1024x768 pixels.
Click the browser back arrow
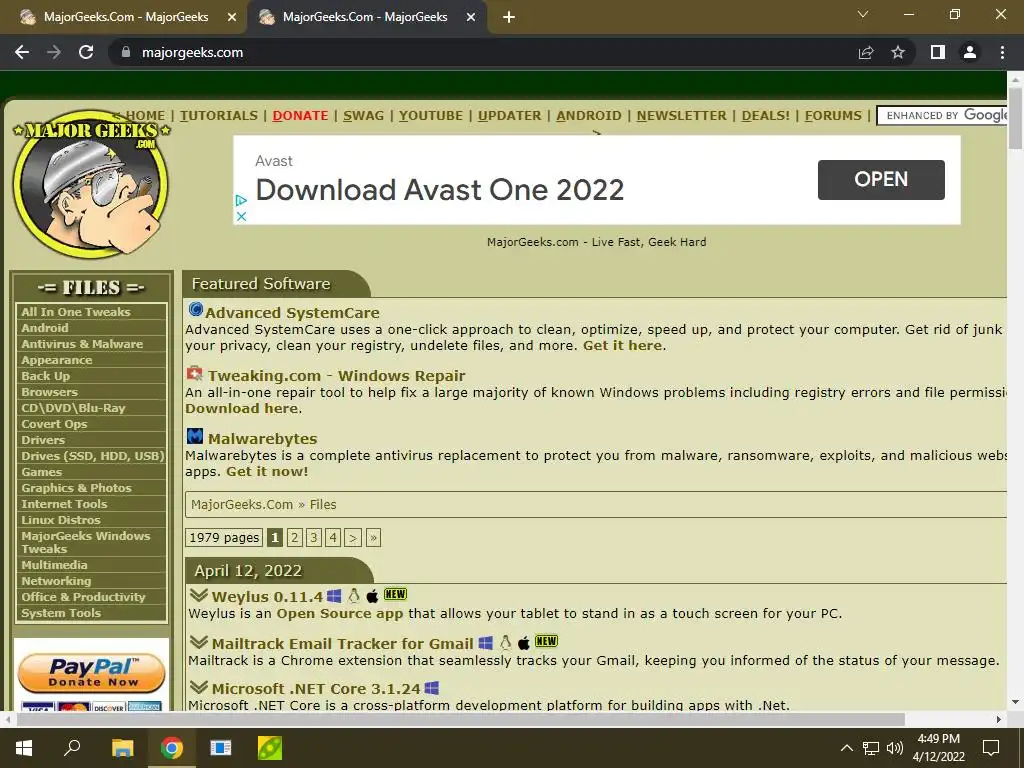[22, 52]
